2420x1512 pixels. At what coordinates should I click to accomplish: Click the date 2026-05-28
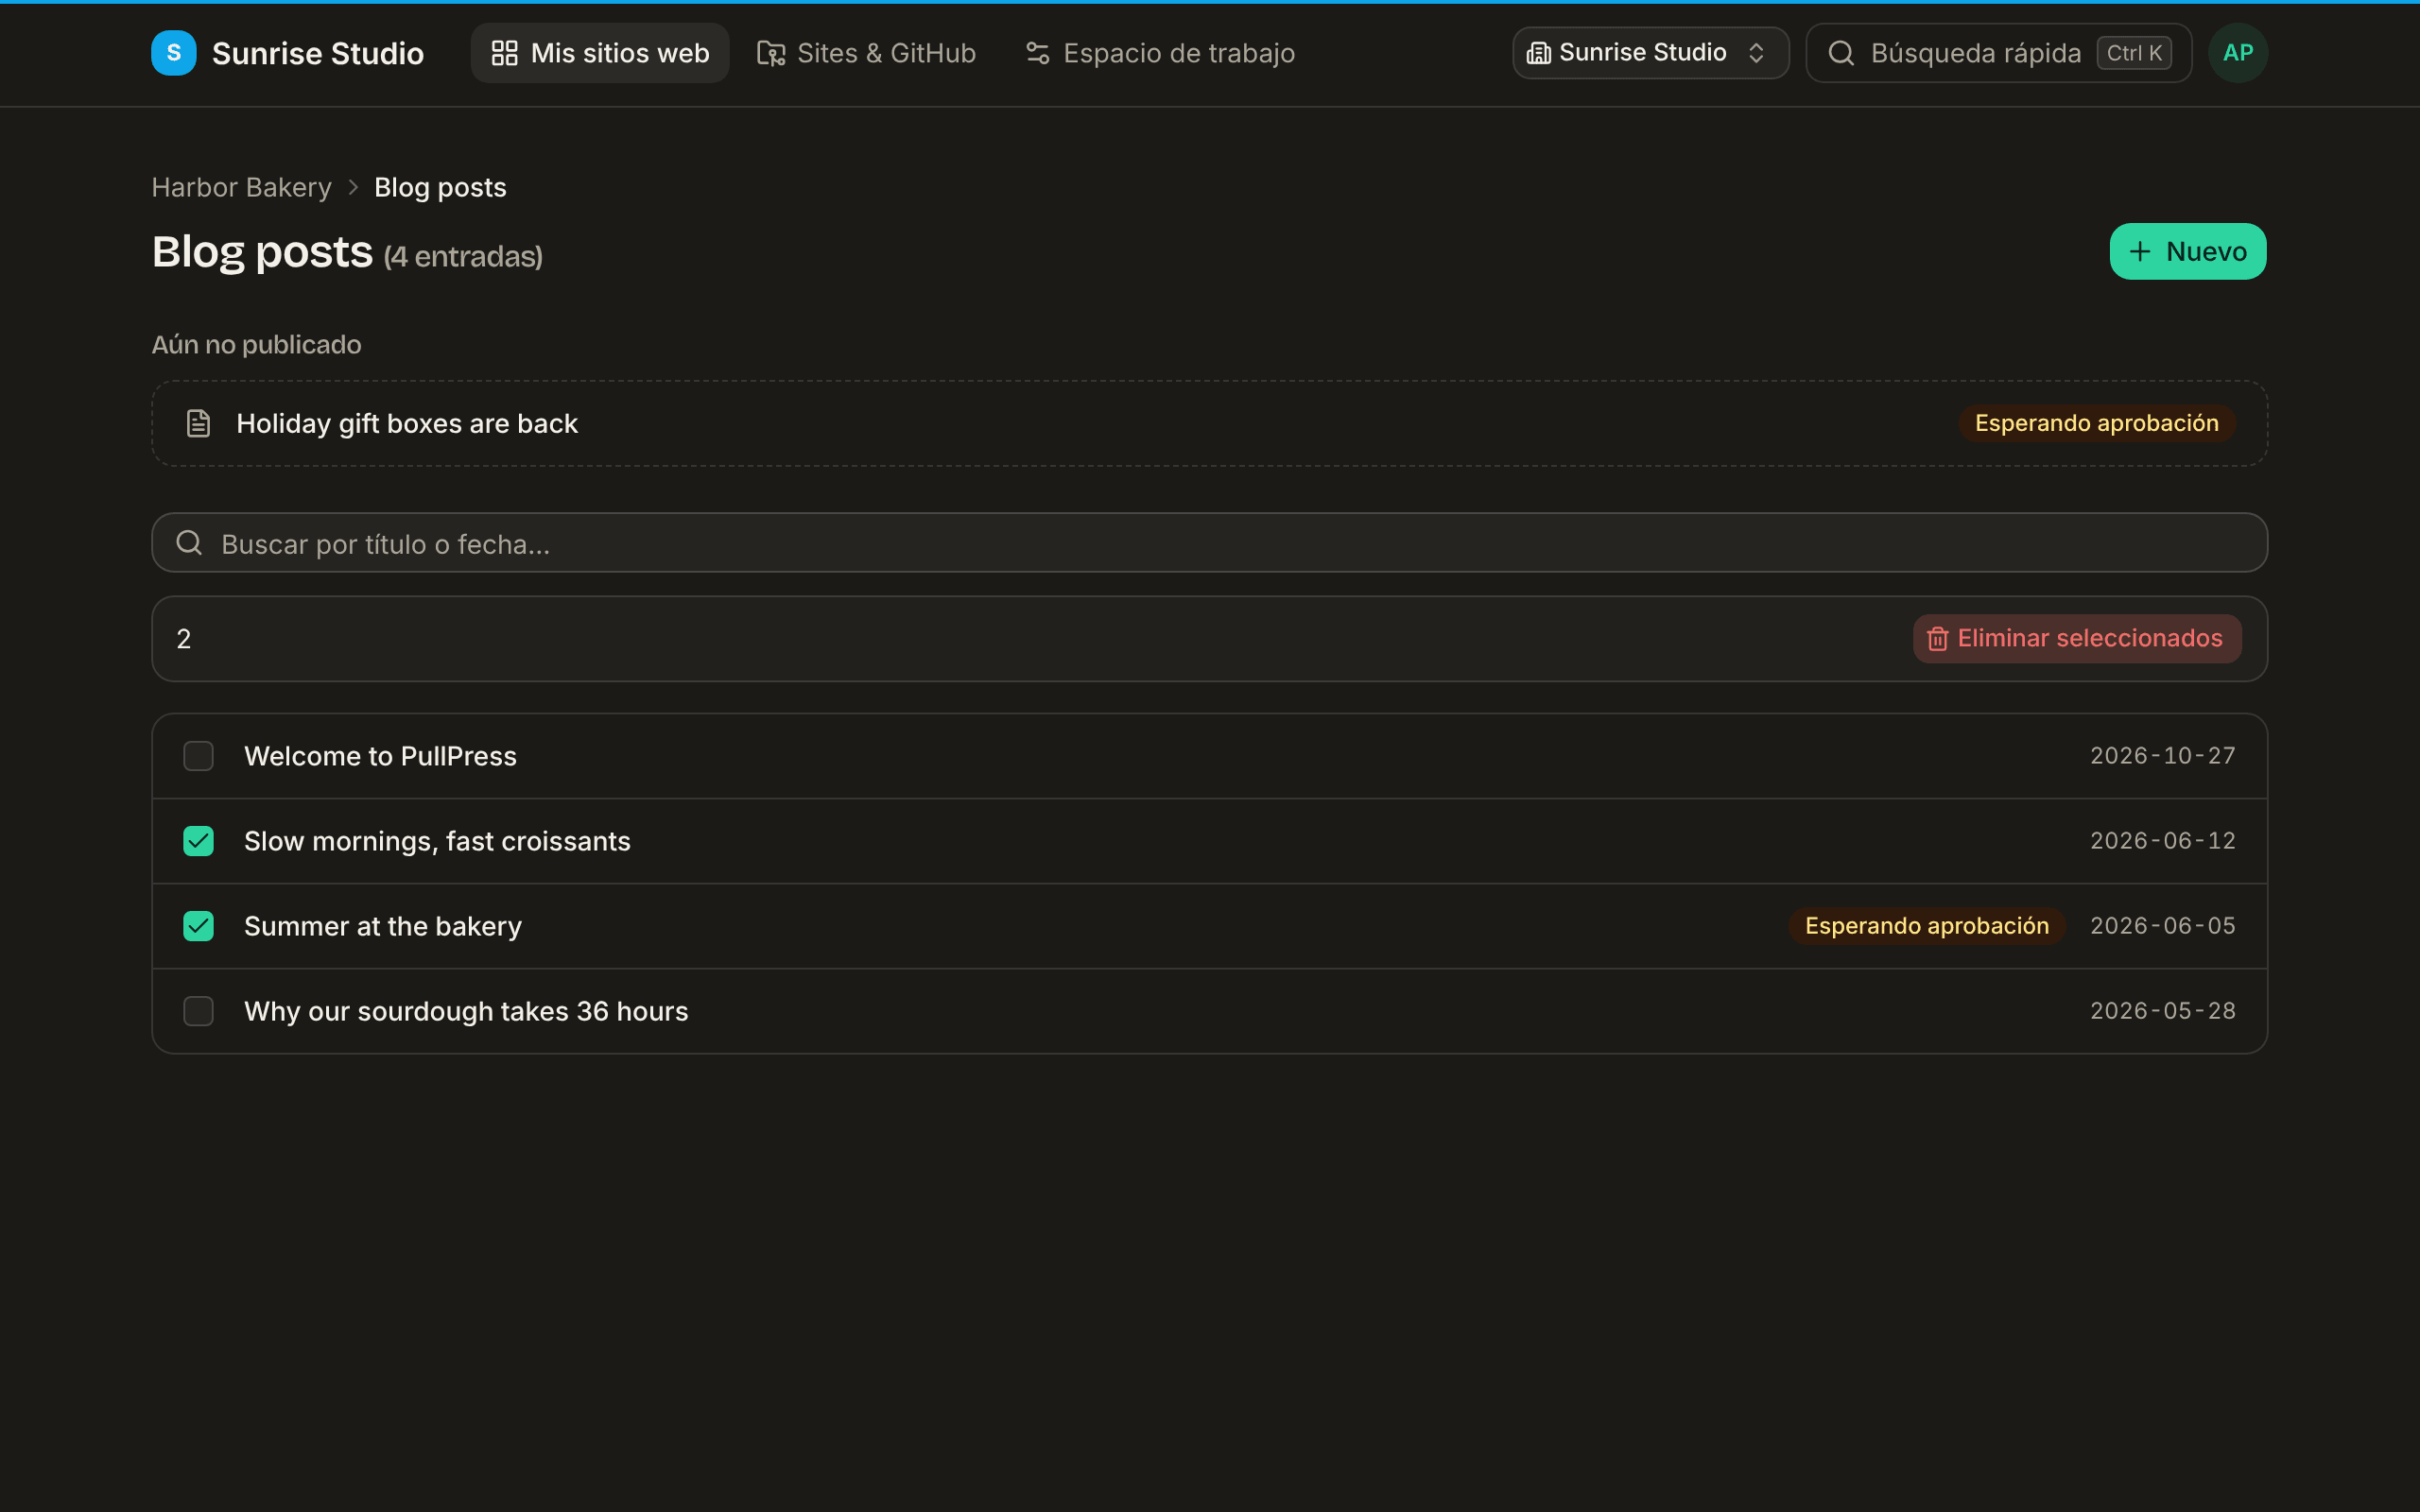(2162, 1011)
